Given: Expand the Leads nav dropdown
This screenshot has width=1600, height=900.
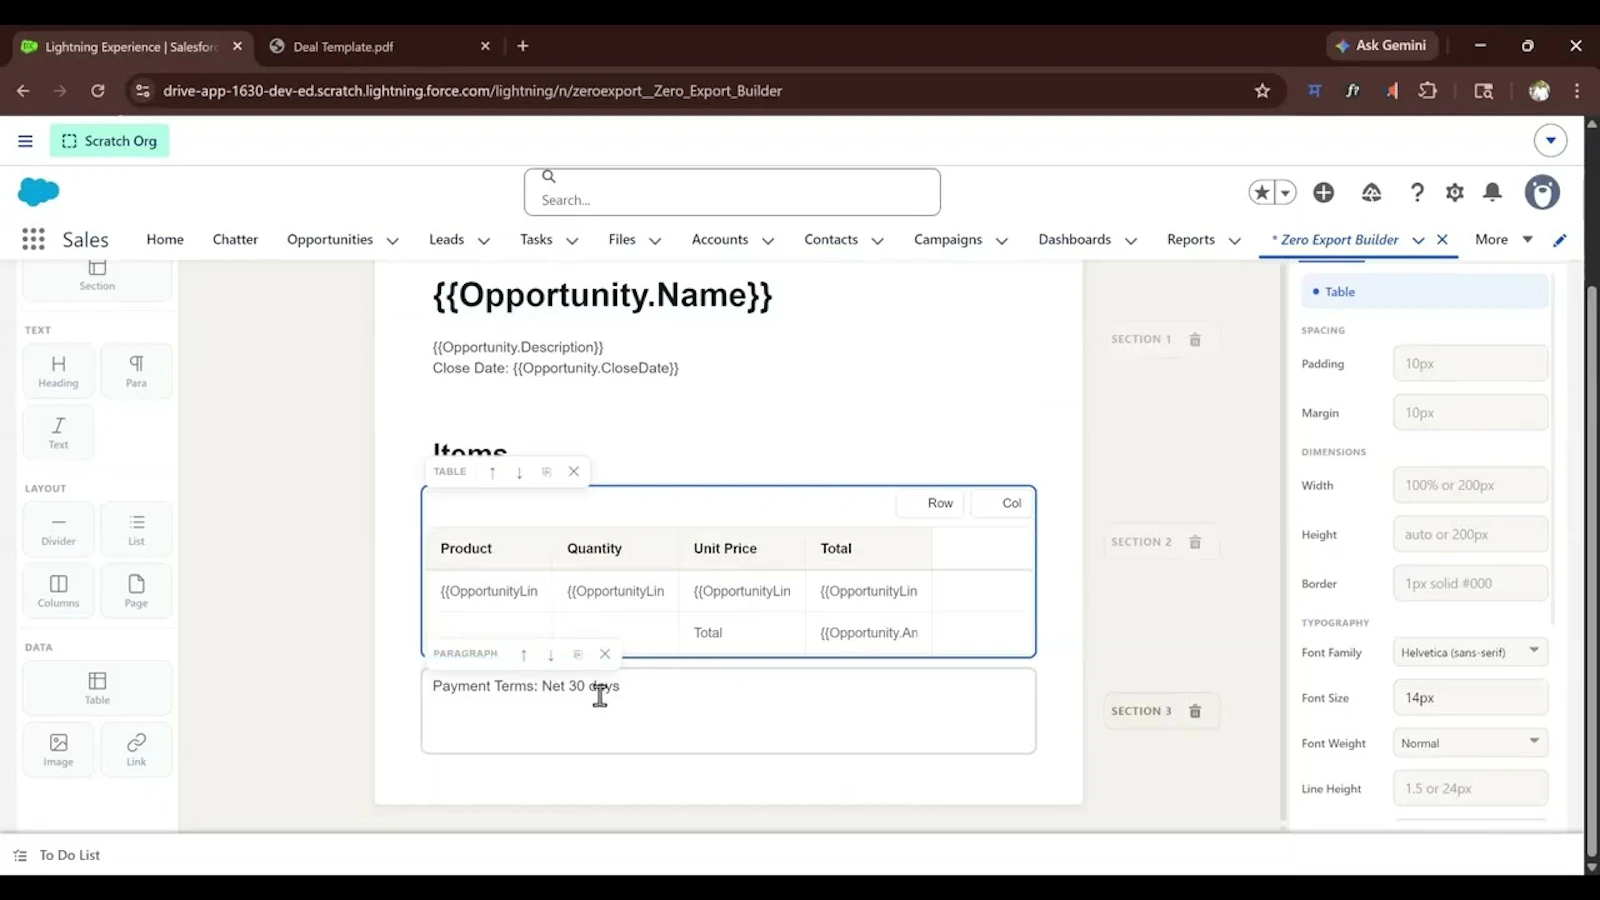Looking at the screenshot, I should (483, 241).
